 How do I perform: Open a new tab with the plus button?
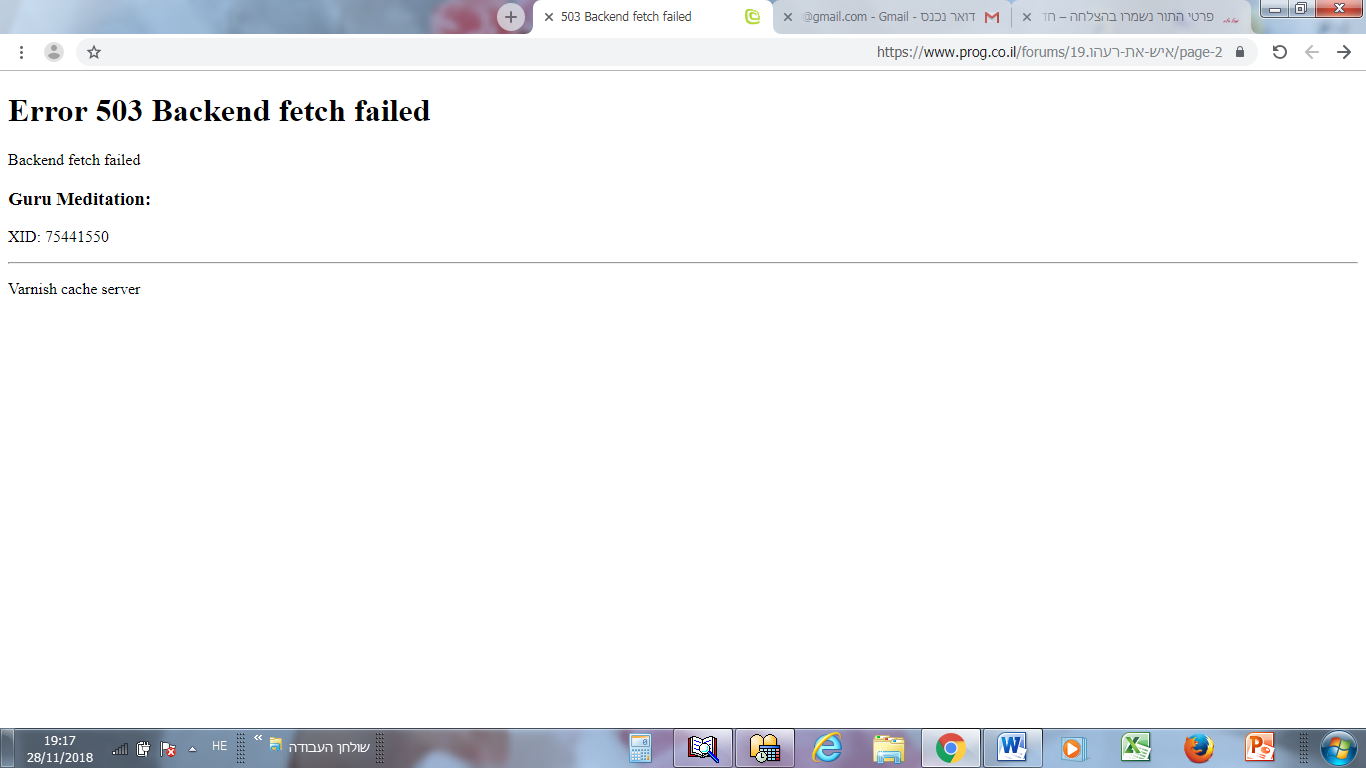click(511, 17)
